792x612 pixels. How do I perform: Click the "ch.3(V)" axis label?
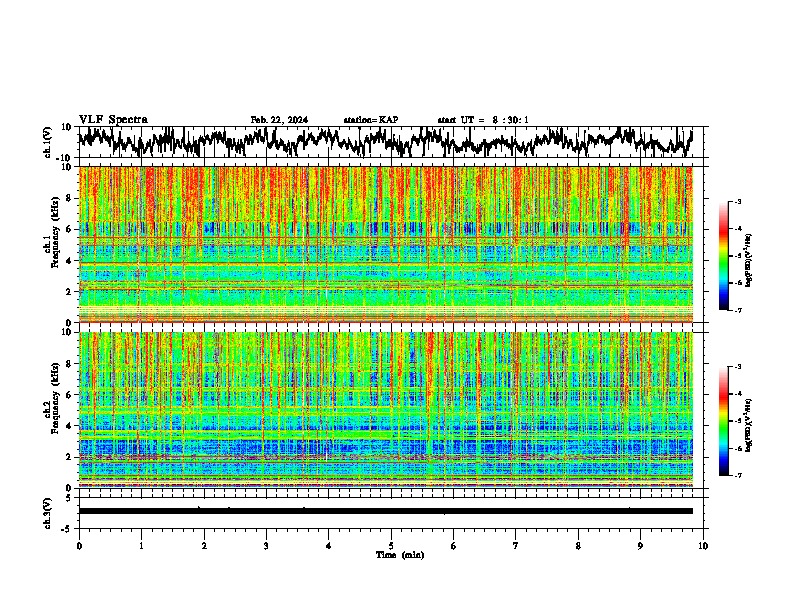tap(48, 513)
